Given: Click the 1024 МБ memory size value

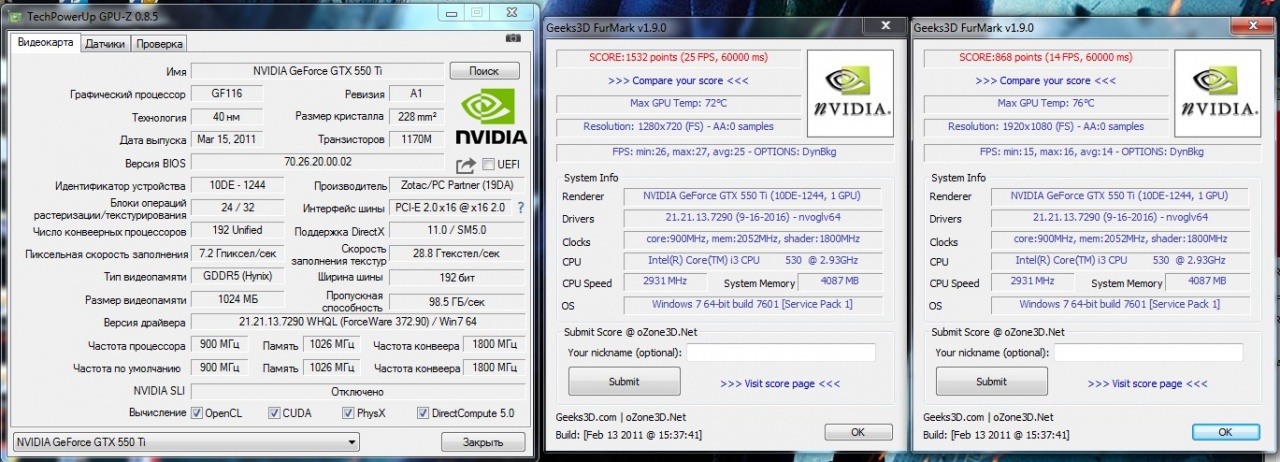Looking at the screenshot, I should [237, 300].
